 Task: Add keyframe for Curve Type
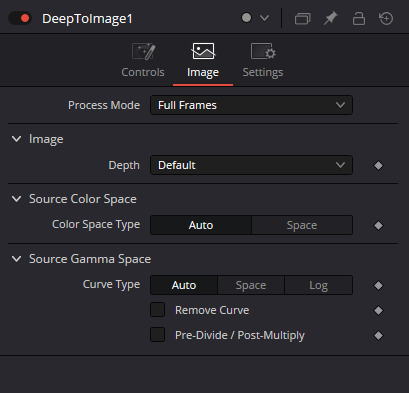(378, 285)
